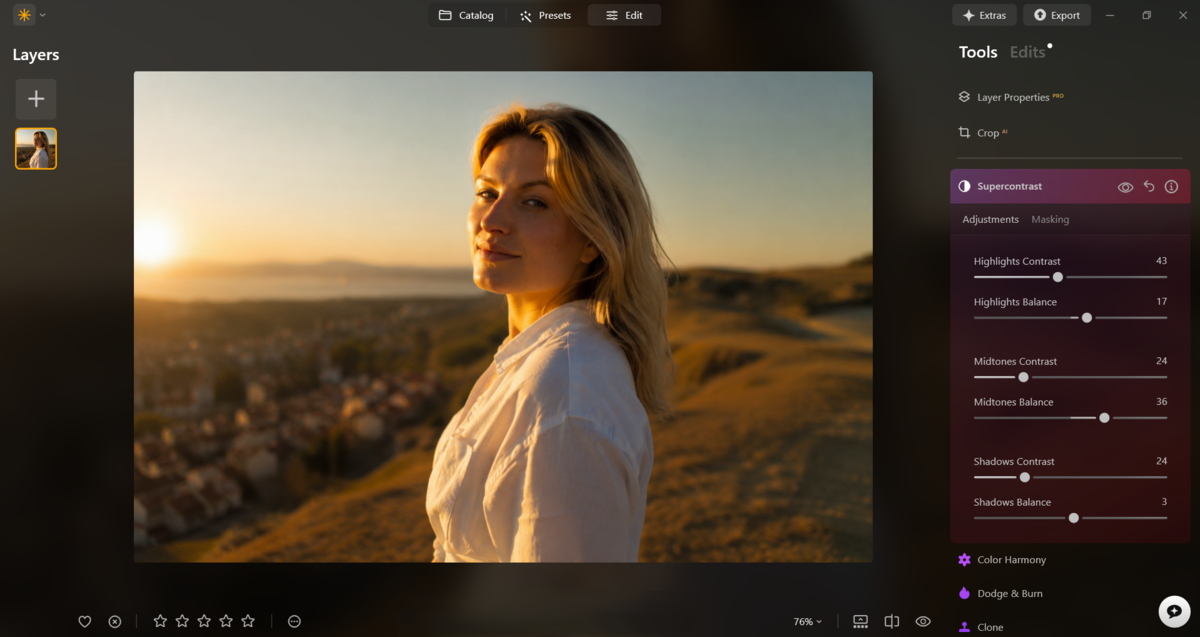
Task: Click the Export button
Action: coord(1056,15)
